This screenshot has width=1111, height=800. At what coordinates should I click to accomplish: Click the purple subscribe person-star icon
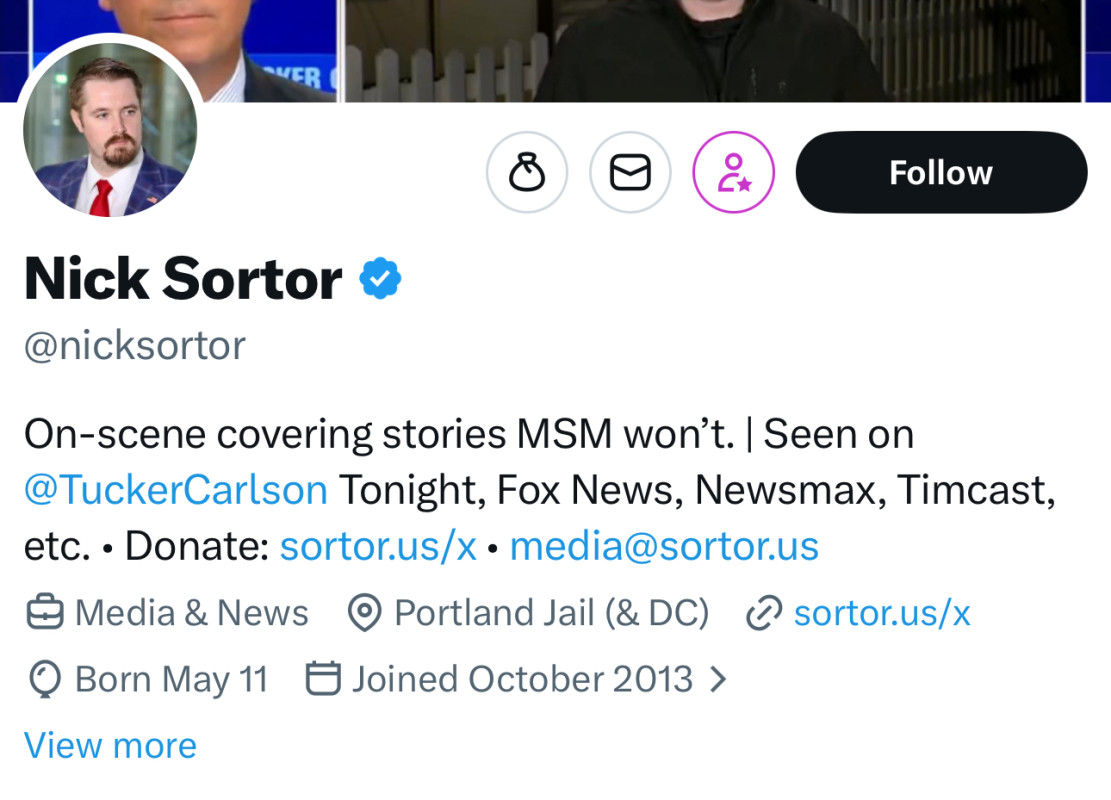coord(734,173)
